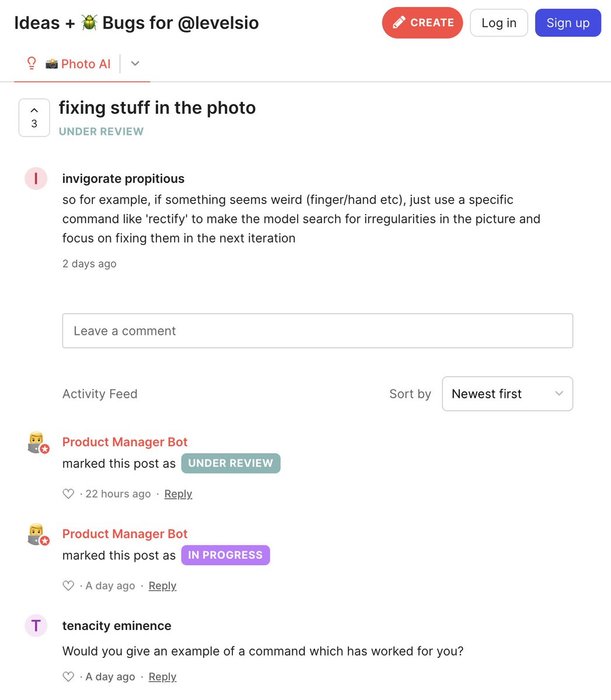Like tenacity eminence's comment with heart icon
This screenshot has width=611, height=700.
pos(68,677)
